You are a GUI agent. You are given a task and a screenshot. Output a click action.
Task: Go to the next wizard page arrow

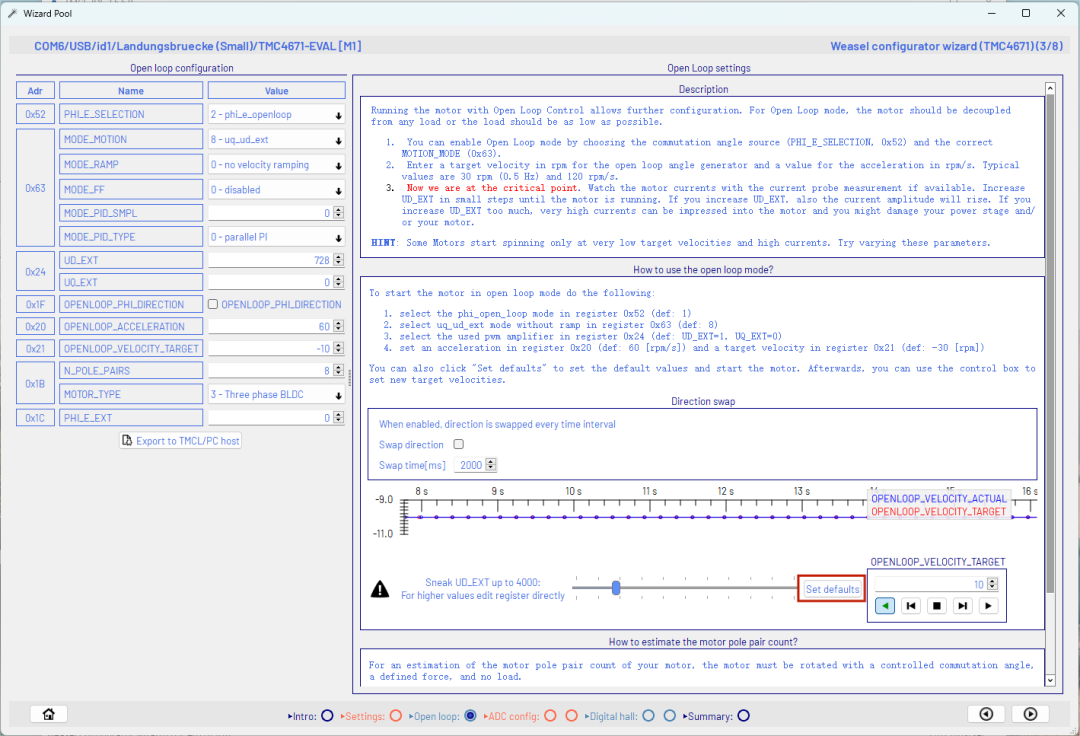coord(1030,713)
